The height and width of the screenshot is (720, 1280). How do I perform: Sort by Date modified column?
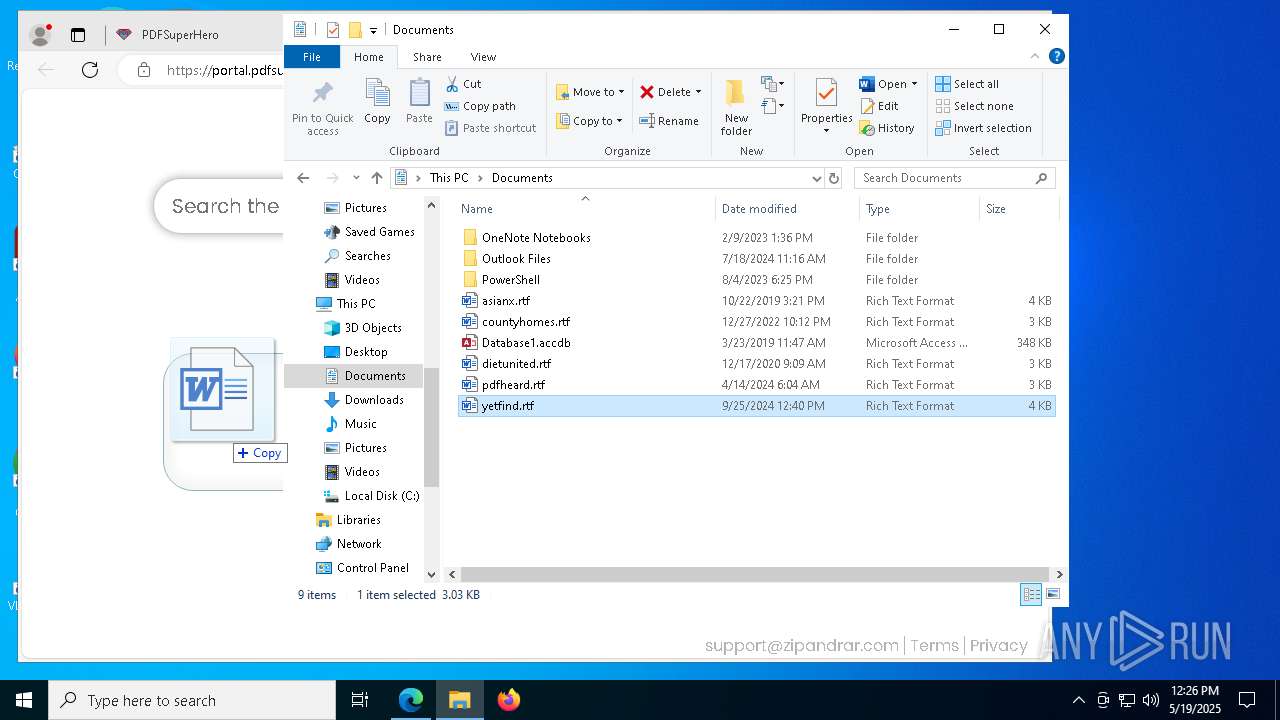(x=787, y=209)
